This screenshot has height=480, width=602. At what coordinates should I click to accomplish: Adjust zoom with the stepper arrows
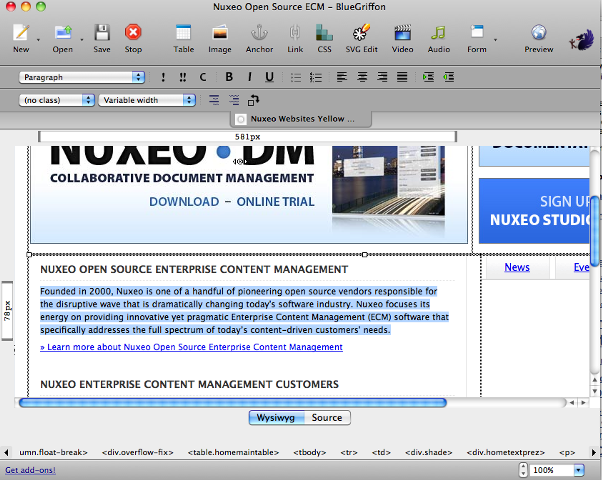(x=523, y=470)
